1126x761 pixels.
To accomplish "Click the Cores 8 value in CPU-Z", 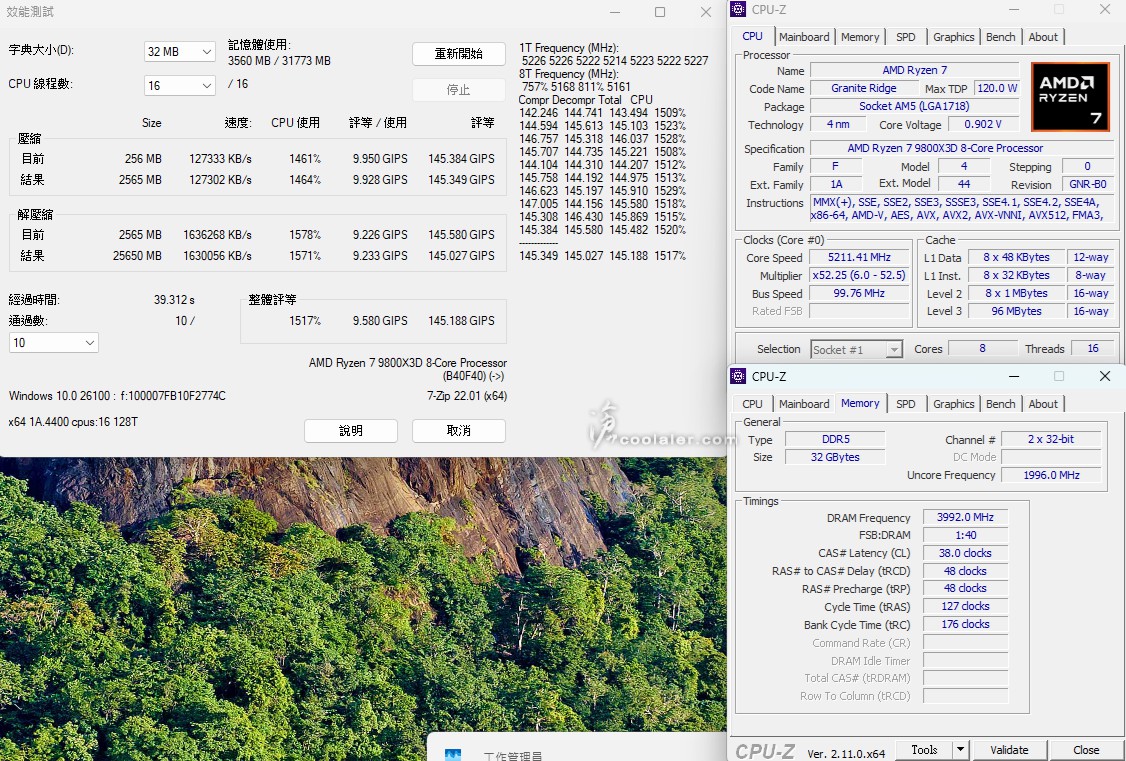I will pyautogui.click(x=982, y=348).
